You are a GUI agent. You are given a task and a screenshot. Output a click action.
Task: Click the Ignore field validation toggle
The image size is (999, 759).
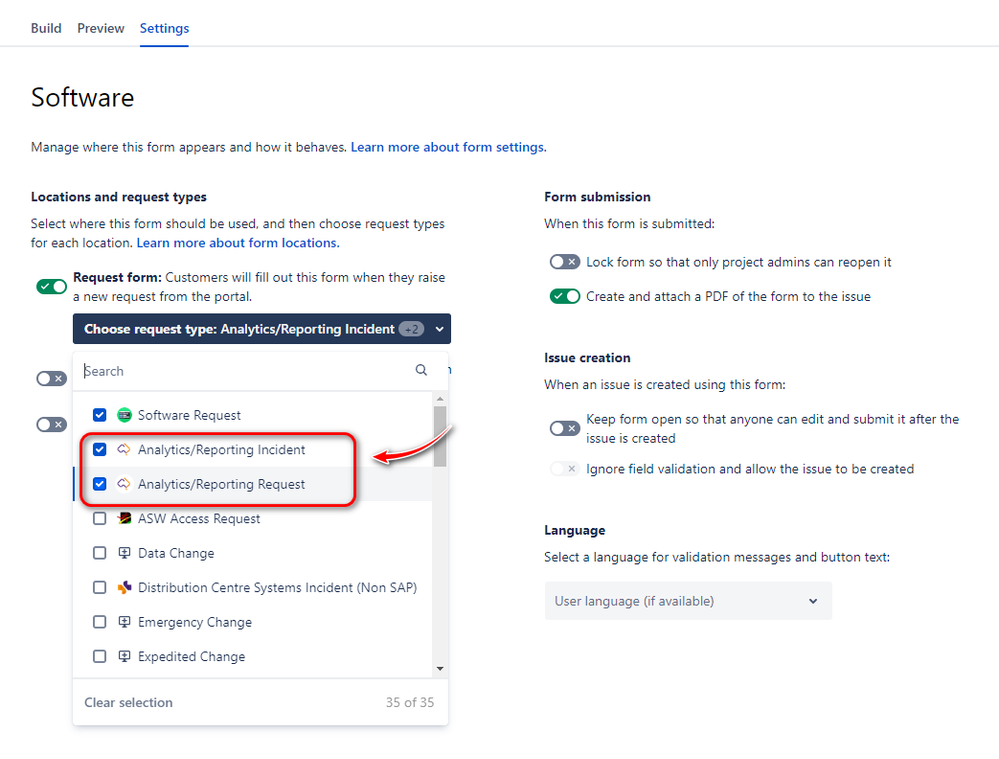point(564,469)
